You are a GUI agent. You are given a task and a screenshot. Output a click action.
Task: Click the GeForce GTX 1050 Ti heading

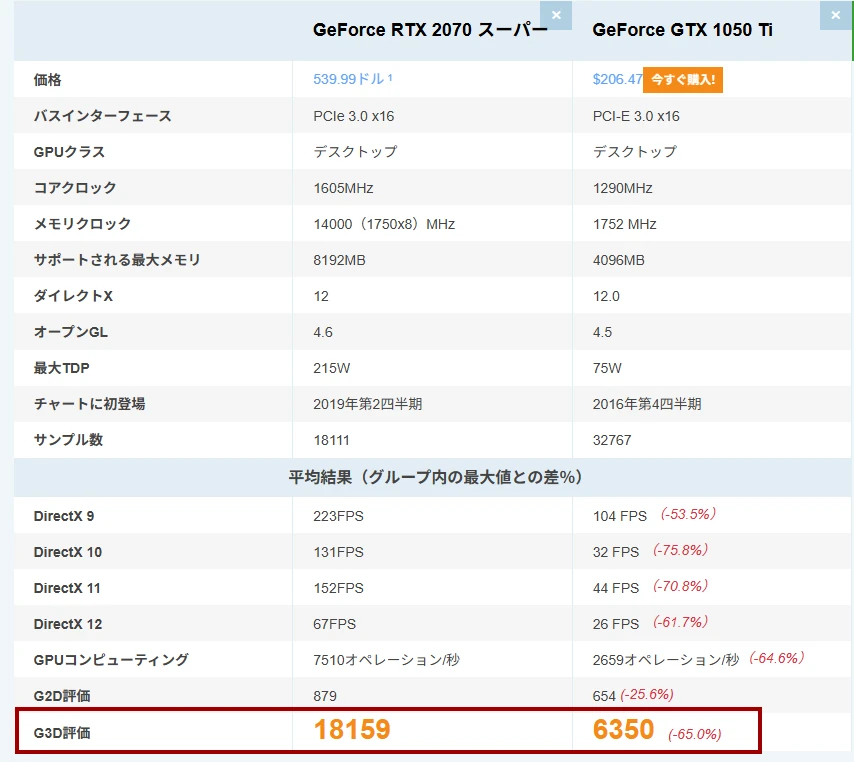click(682, 30)
